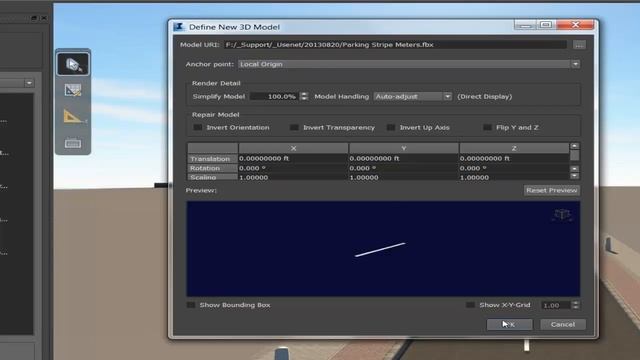Click the Scaling Y value 1.00000
Viewport: 640px width, 360px height.
coord(404,177)
